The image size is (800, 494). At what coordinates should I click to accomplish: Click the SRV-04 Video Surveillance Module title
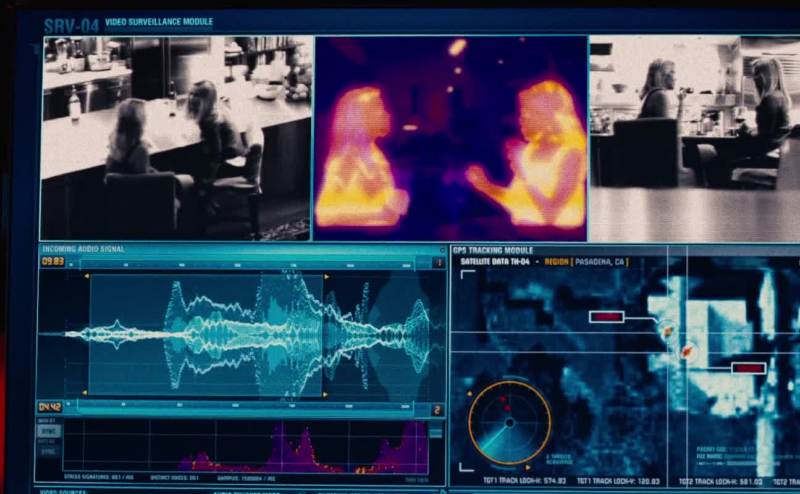click(x=127, y=23)
